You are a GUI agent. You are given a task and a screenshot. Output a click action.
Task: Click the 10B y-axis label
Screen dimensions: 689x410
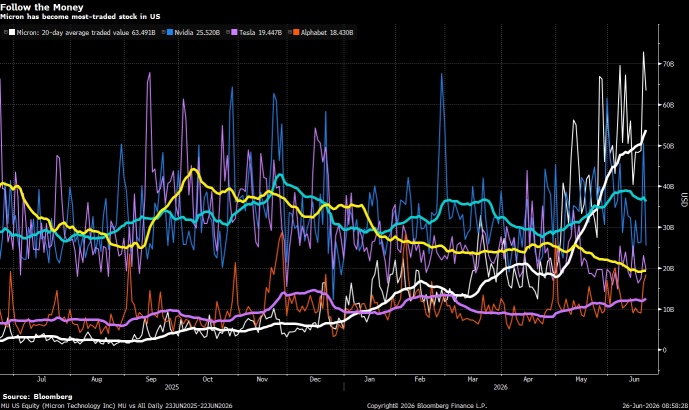click(x=668, y=309)
